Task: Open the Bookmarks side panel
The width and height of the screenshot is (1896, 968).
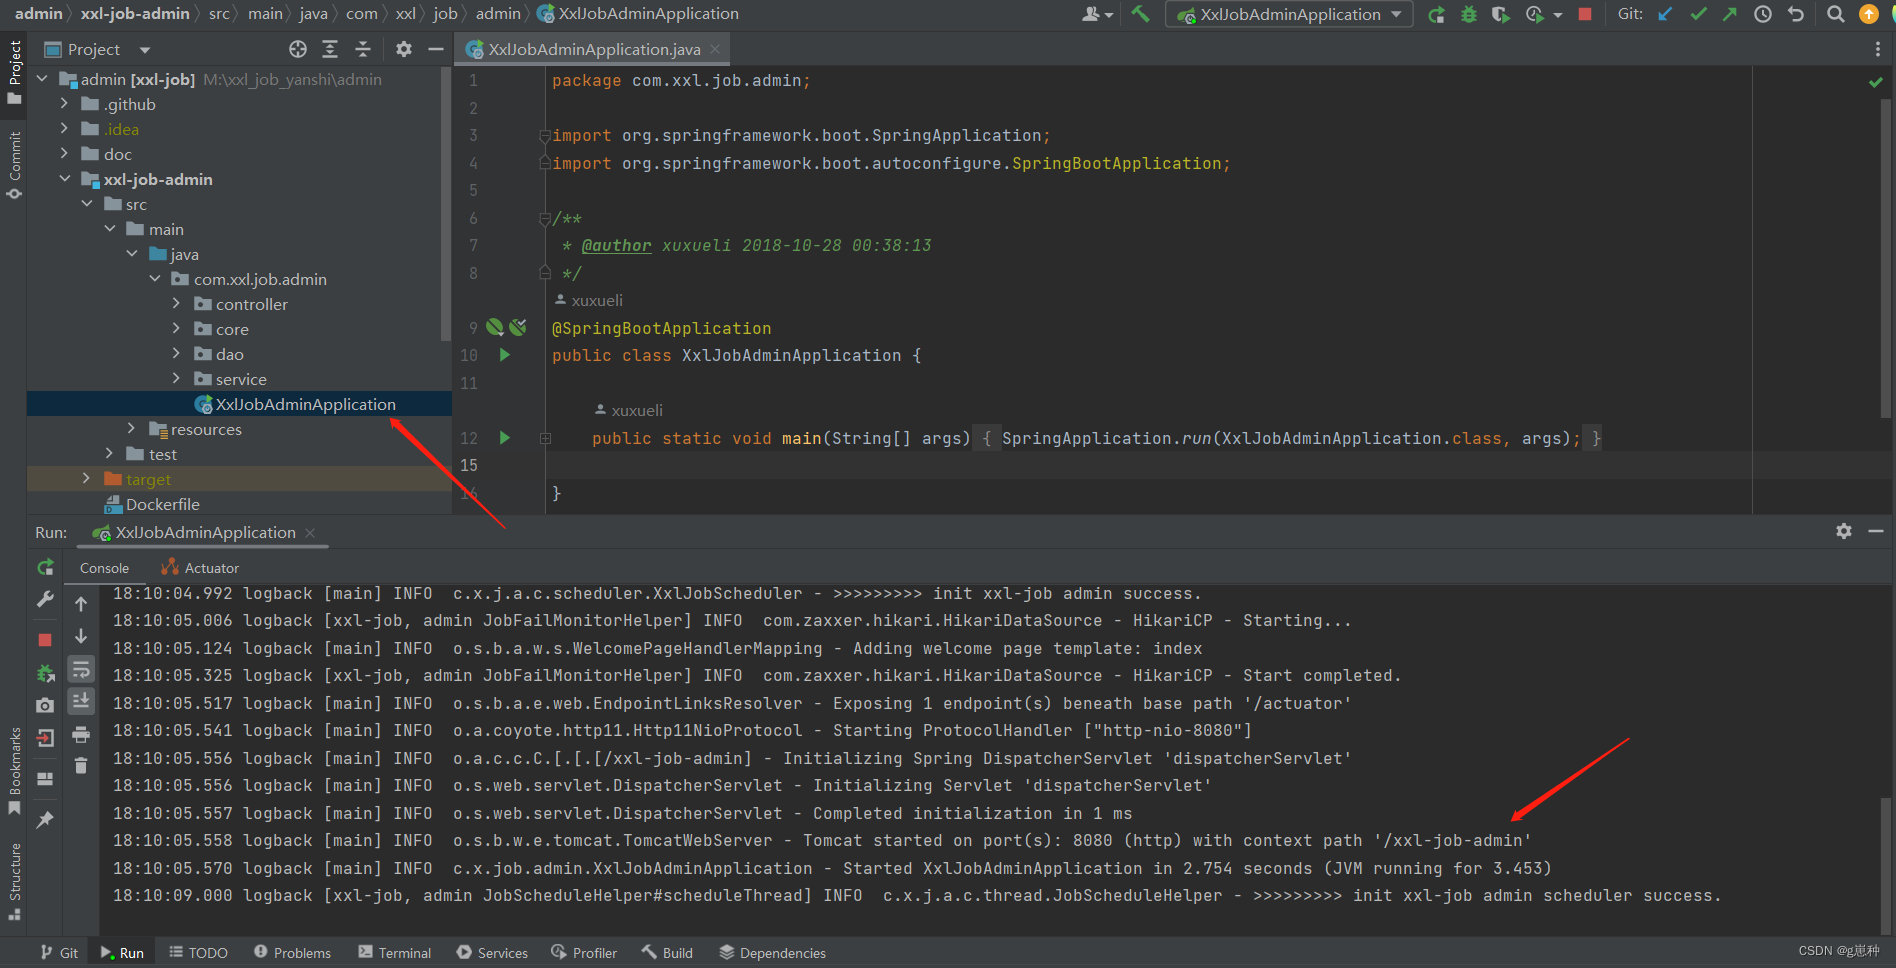Action: [x=14, y=771]
